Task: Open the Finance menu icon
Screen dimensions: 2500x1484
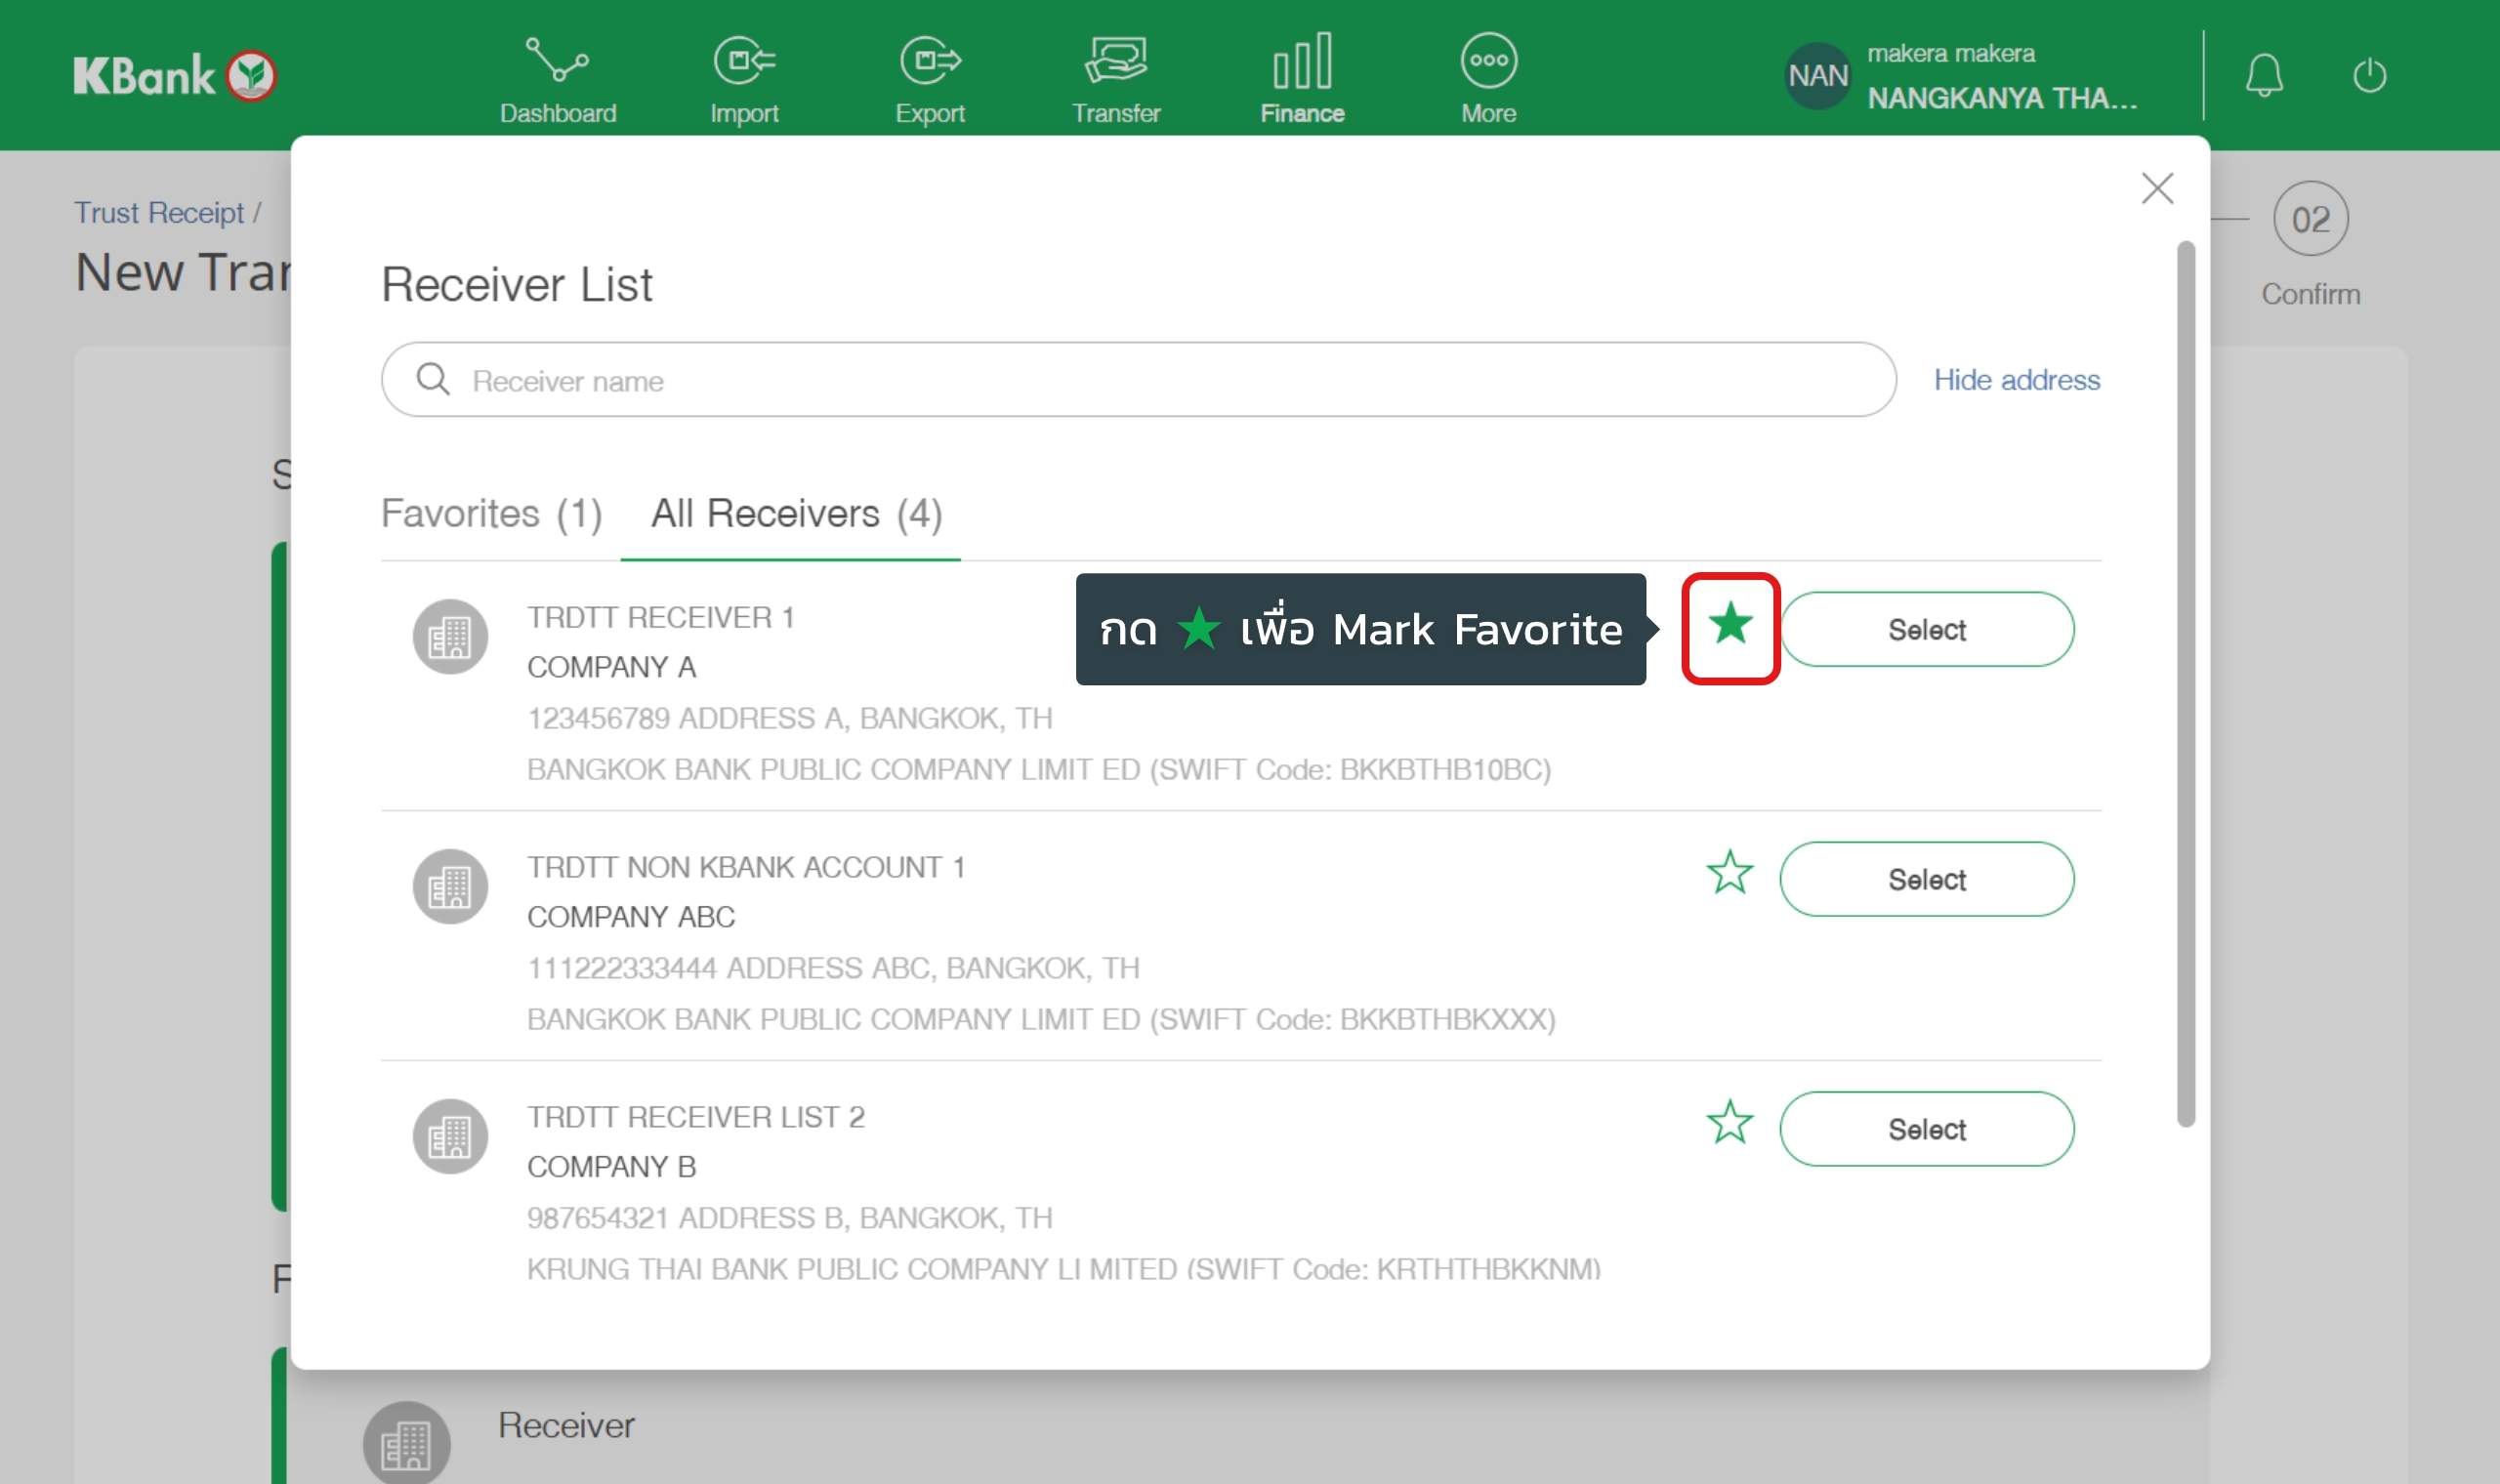Action: pyautogui.click(x=1301, y=62)
